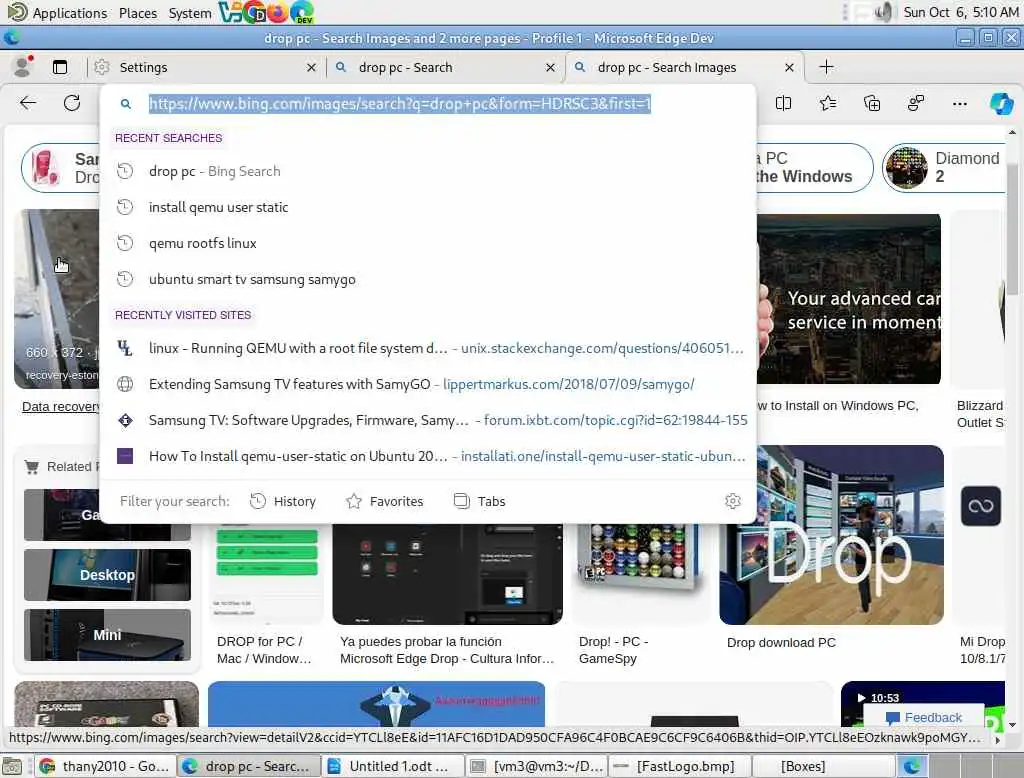This screenshot has height=778, width=1024.
Task: Open 'Samsung TV: Software Upgrades, Firmware' site
Action: point(428,420)
